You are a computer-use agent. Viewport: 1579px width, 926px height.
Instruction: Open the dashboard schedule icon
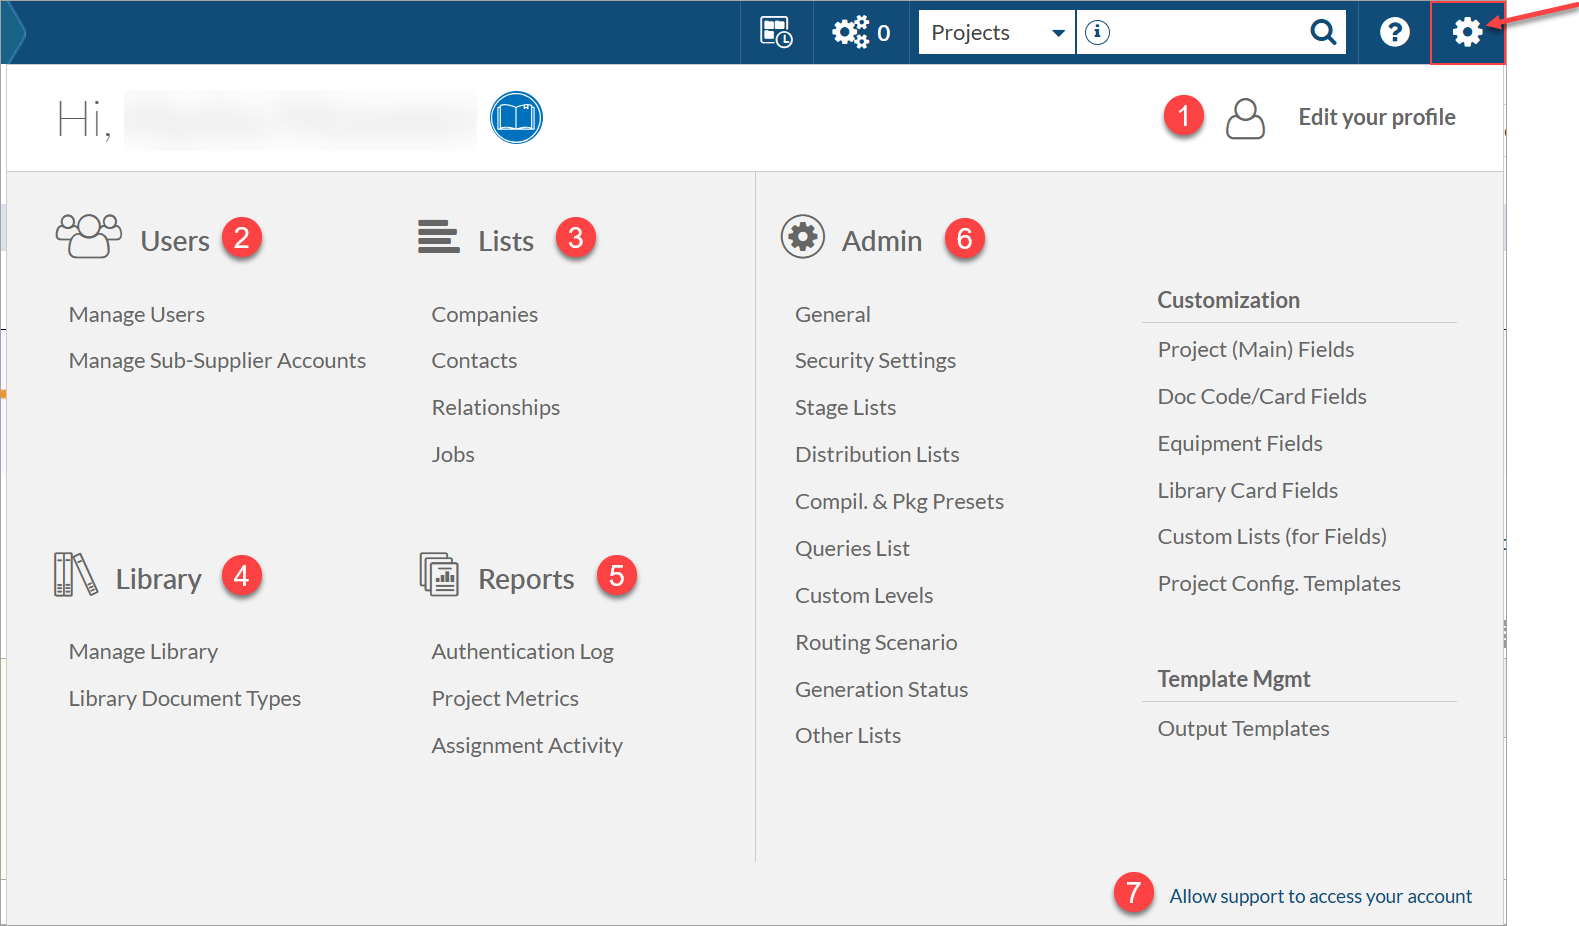point(776,33)
